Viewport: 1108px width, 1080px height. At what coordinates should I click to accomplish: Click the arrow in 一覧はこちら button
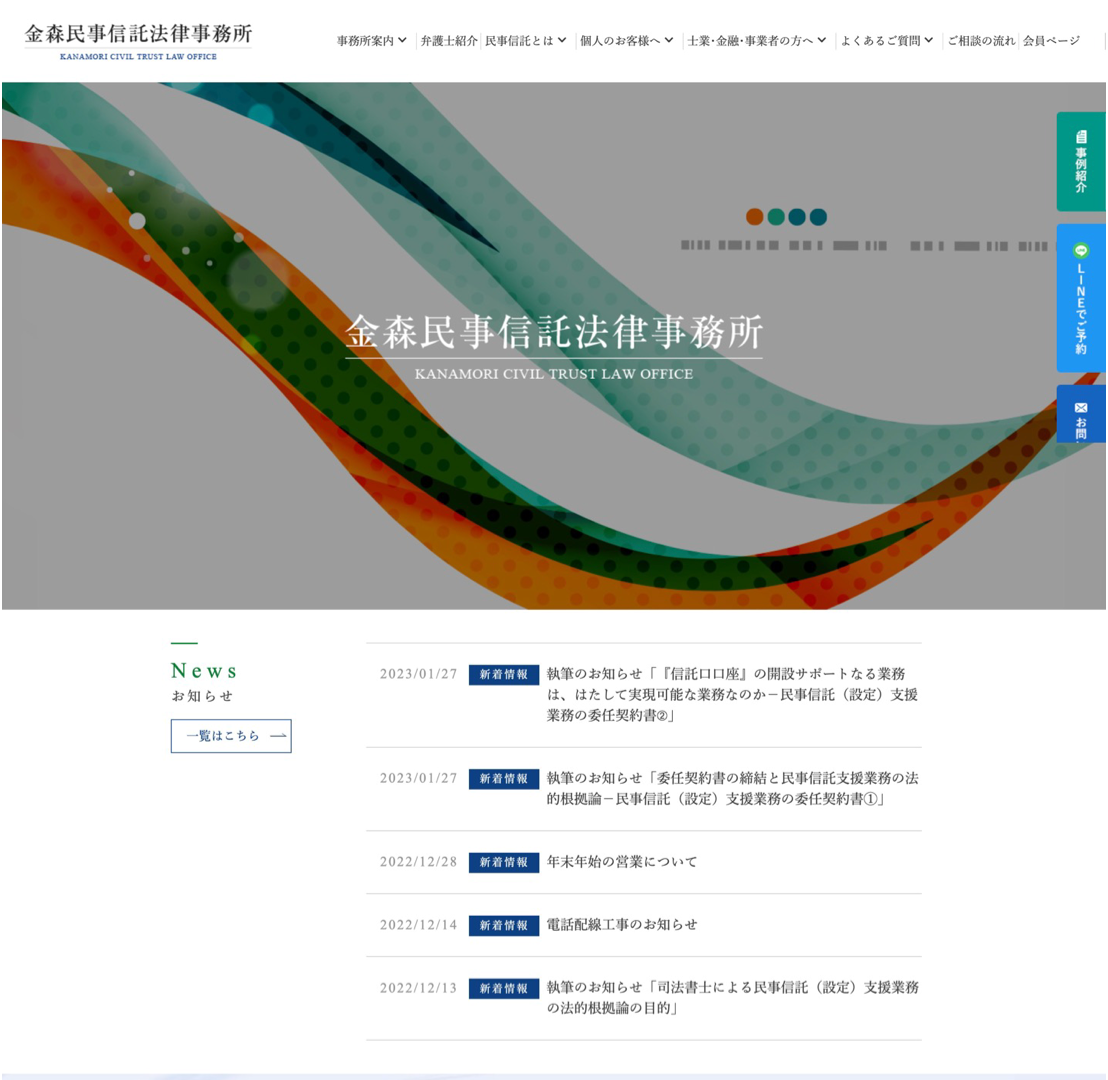point(278,736)
